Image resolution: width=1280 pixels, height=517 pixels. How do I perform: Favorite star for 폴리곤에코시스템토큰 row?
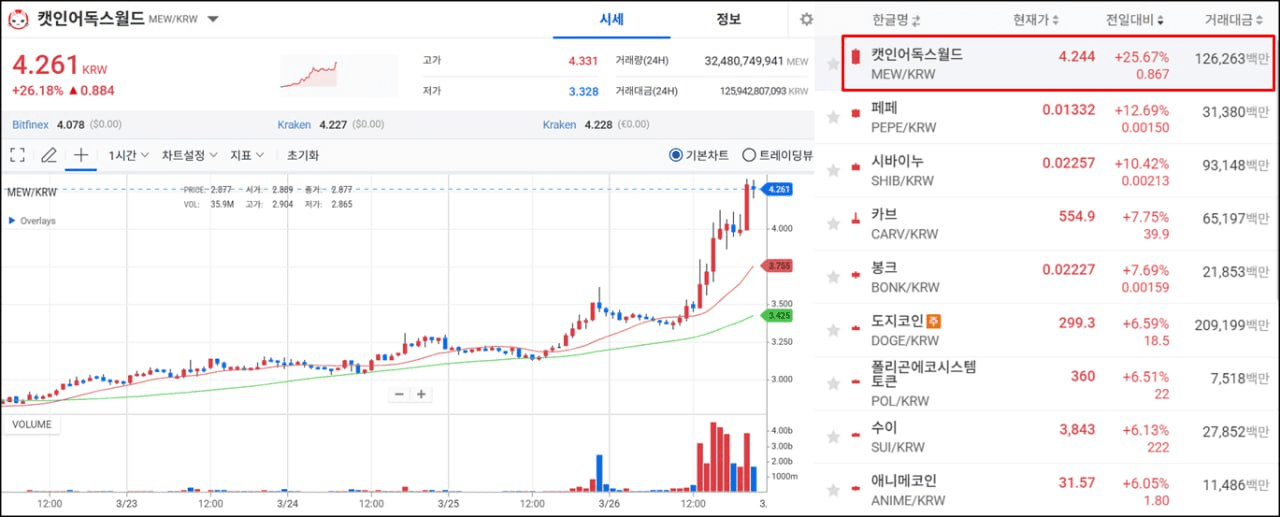click(833, 385)
